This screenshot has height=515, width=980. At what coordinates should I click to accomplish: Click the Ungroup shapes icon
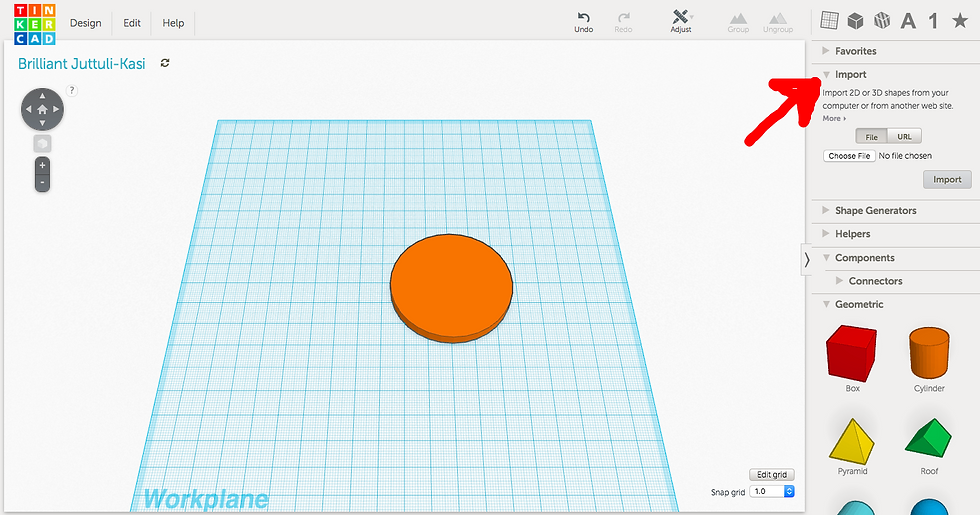click(778, 18)
